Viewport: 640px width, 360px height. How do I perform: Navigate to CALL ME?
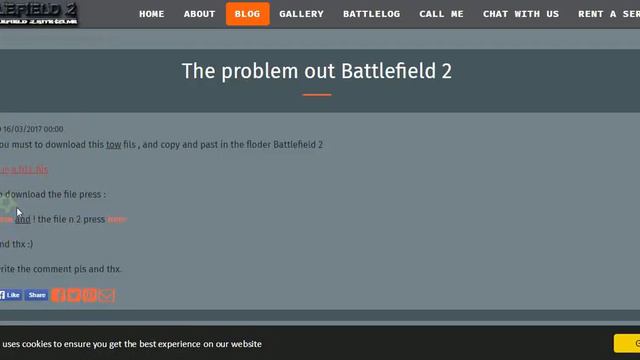(x=441, y=14)
